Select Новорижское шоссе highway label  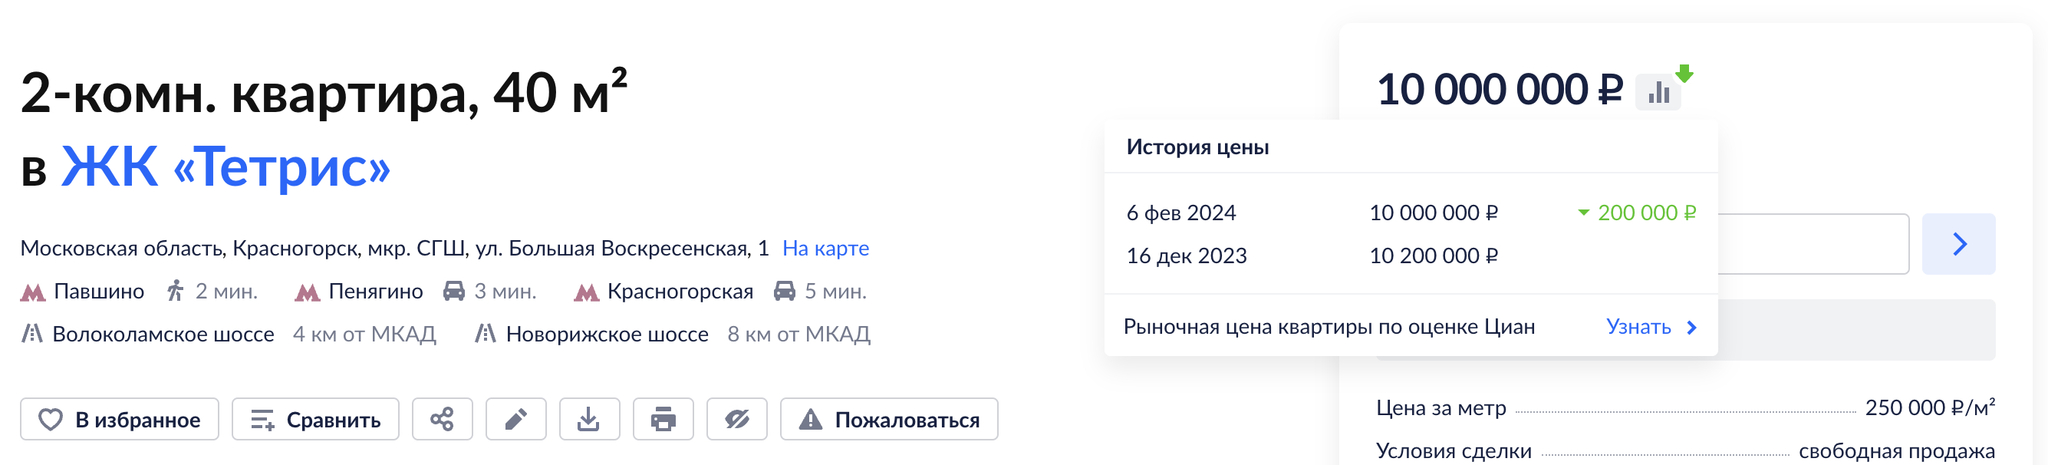click(607, 334)
